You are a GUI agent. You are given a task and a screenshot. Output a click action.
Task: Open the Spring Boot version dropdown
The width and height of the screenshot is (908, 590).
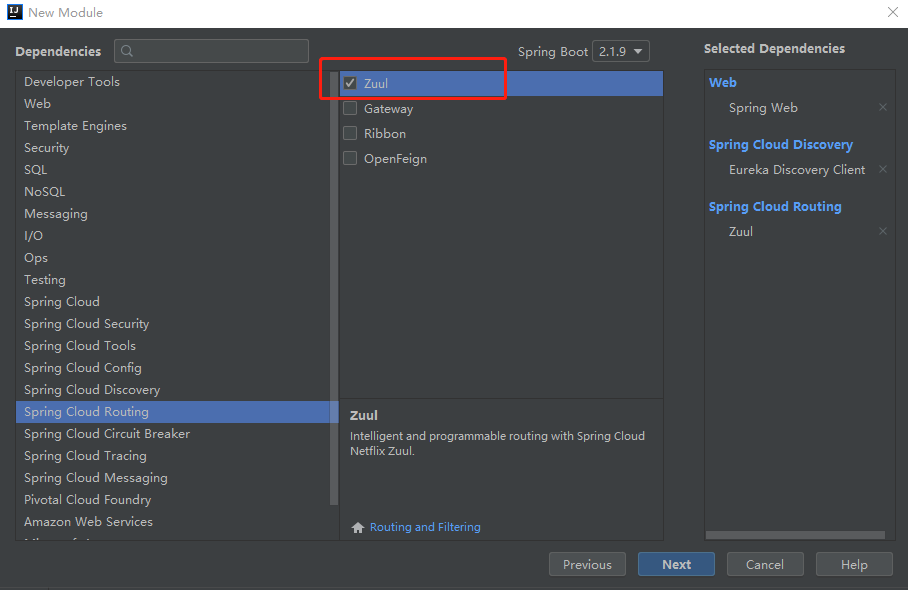click(x=620, y=51)
